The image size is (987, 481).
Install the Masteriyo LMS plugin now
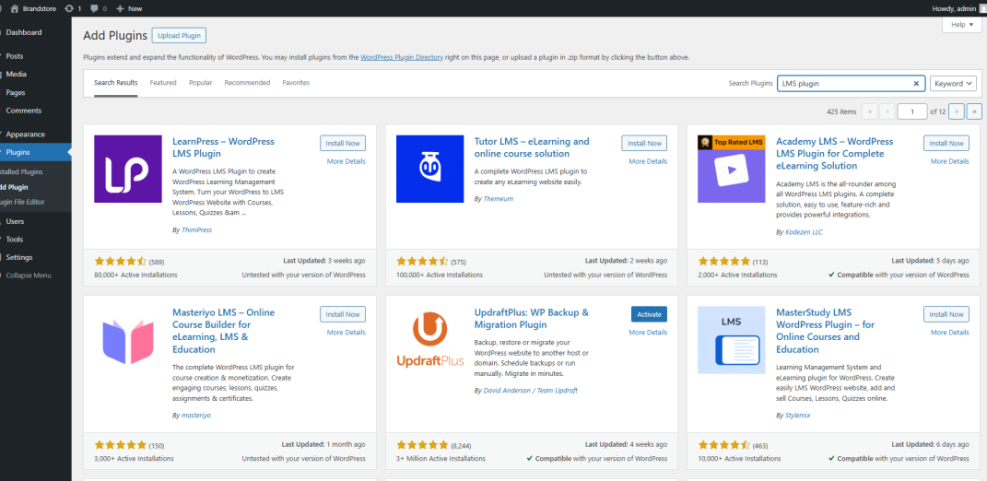(x=342, y=314)
